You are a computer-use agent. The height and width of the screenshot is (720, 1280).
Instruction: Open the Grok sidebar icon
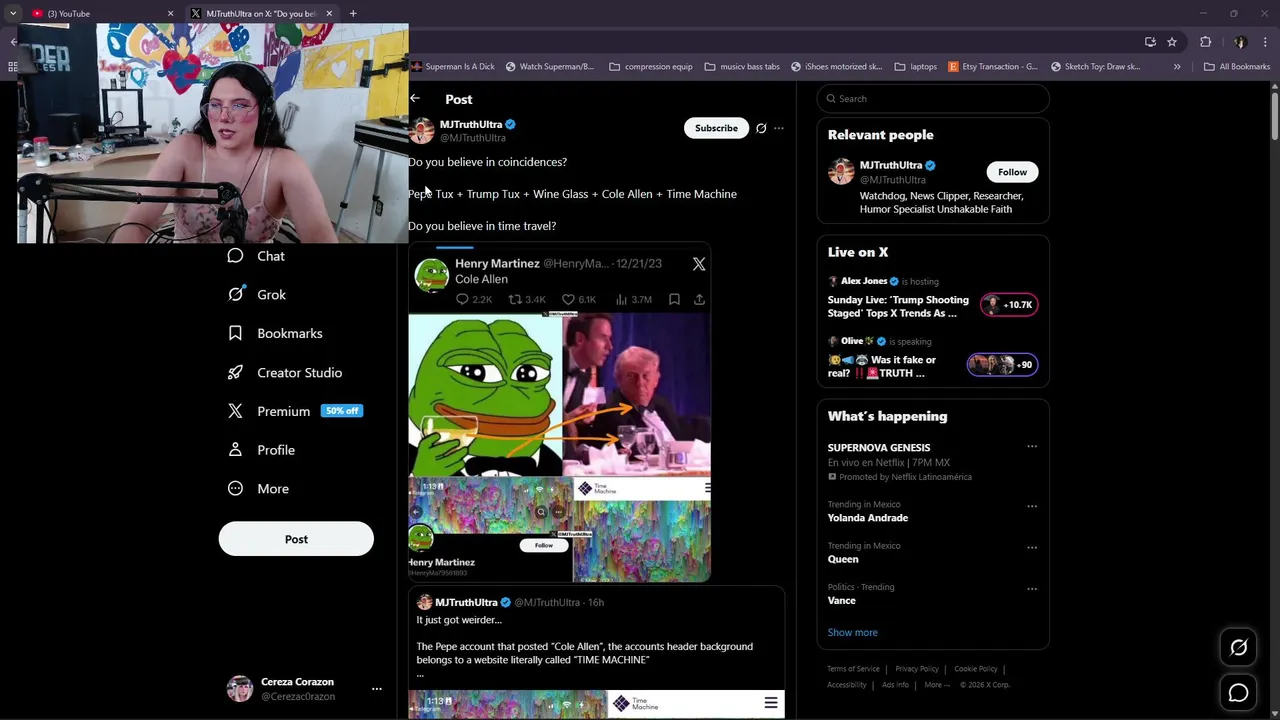[235, 294]
